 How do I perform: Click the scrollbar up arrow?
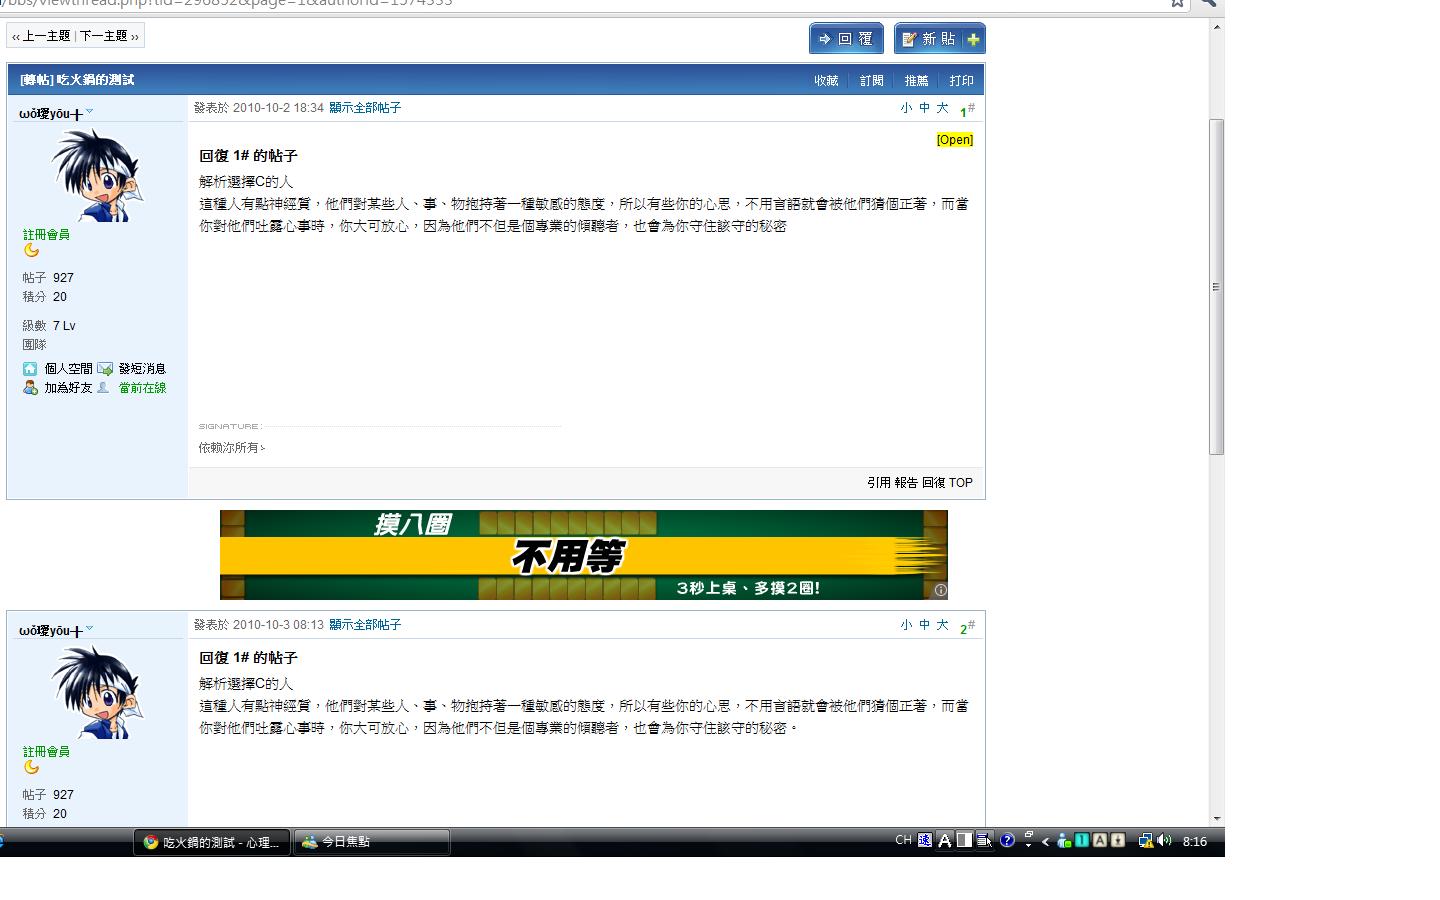click(1217, 26)
